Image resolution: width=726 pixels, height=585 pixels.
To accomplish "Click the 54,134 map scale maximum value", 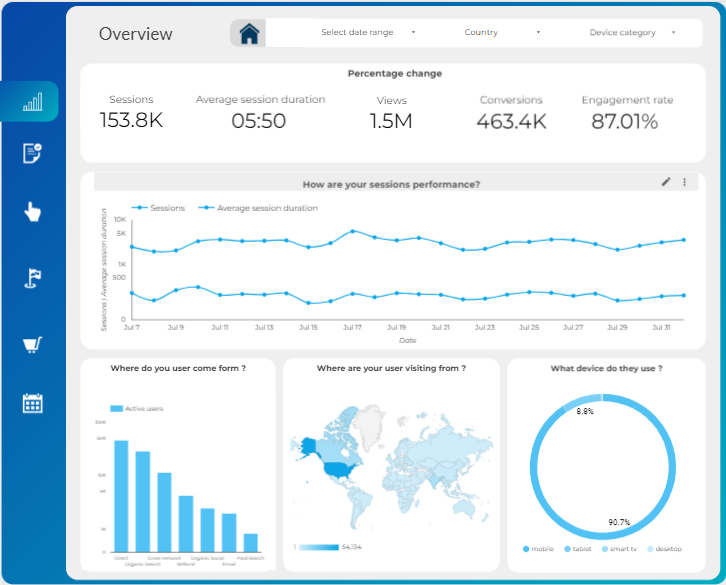I will click(351, 547).
